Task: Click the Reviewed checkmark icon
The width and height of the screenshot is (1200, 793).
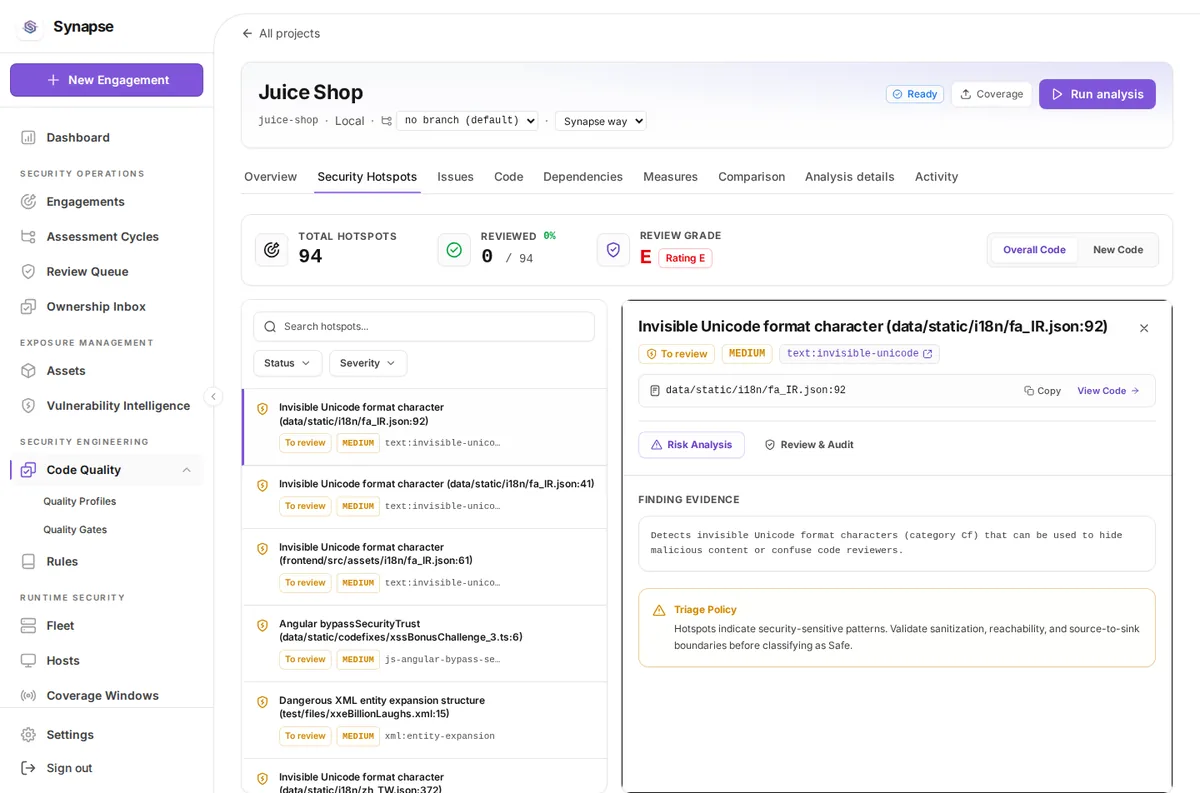Action: pos(454,250)
